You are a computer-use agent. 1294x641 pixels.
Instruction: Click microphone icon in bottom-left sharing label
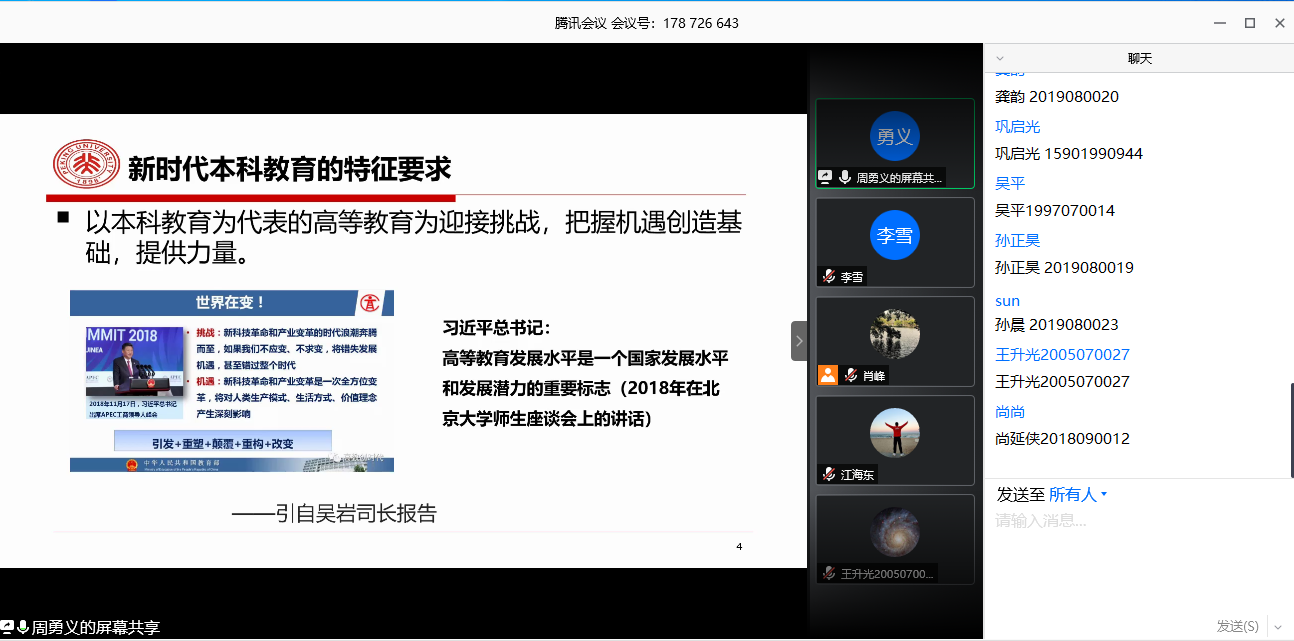click(22, 627)
